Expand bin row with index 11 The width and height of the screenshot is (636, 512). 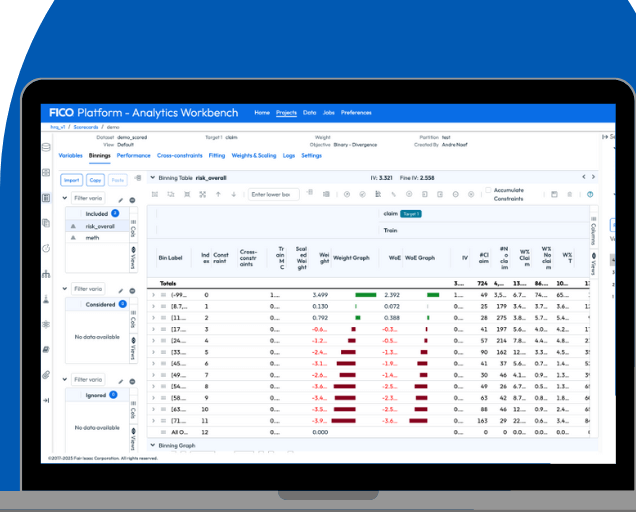pos(153,421)
